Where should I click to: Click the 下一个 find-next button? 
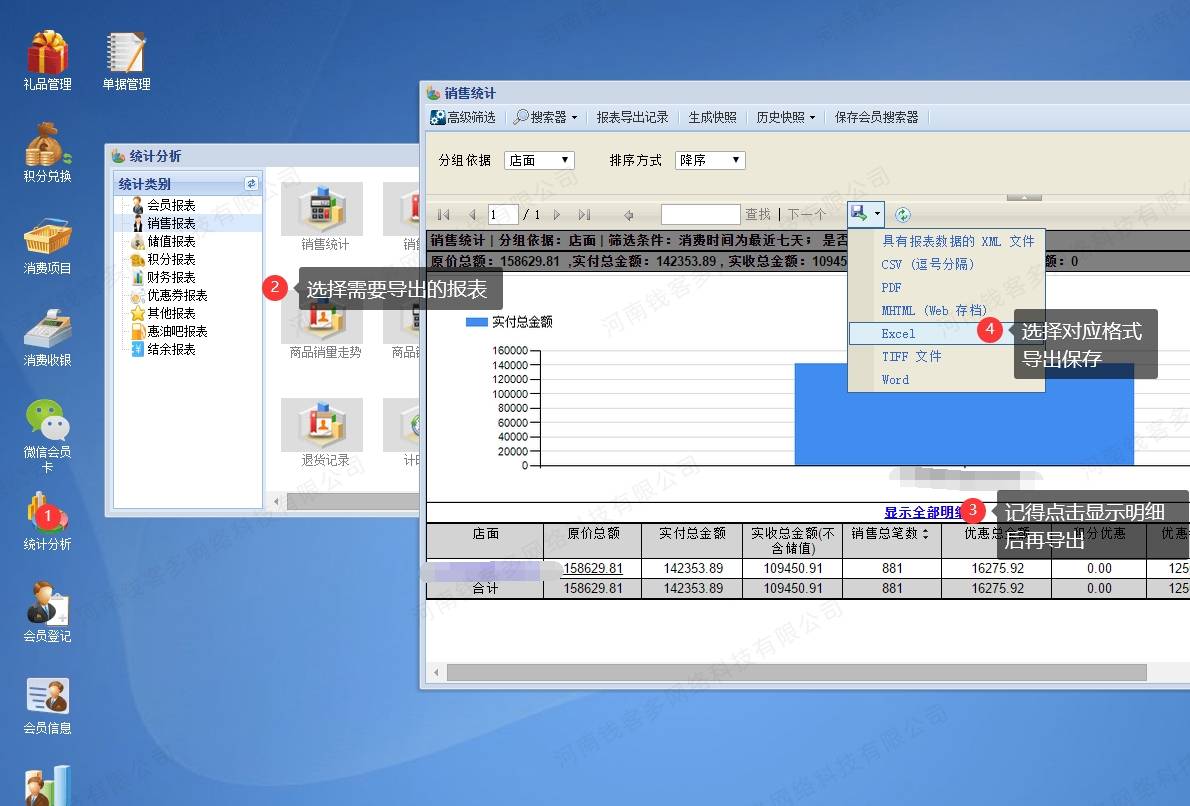tap(806, 215)
